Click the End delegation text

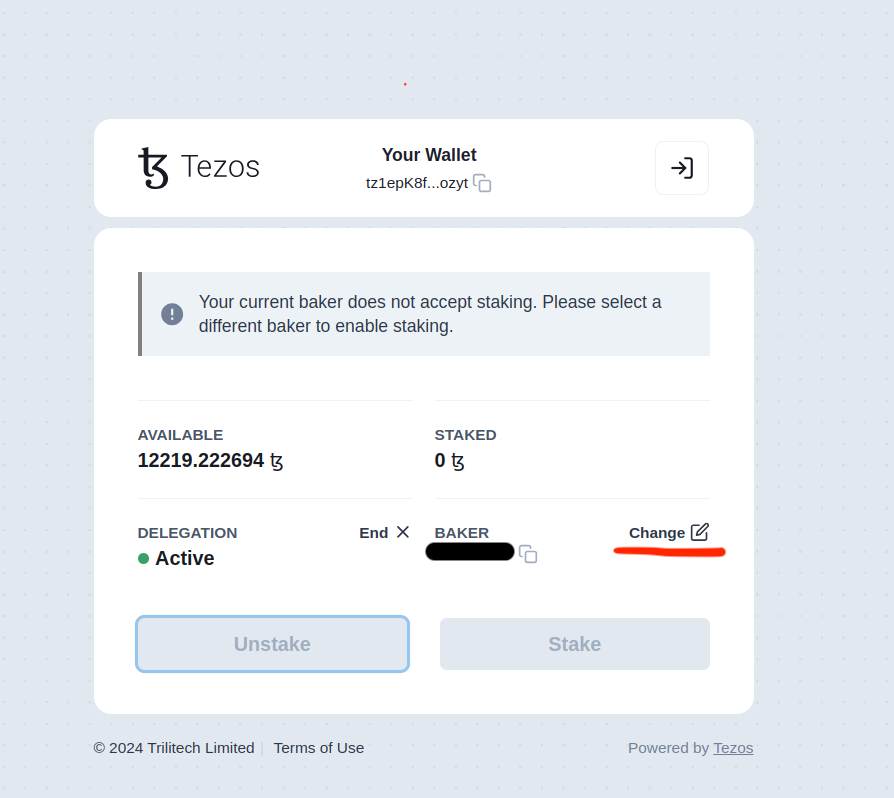(373, 533)
